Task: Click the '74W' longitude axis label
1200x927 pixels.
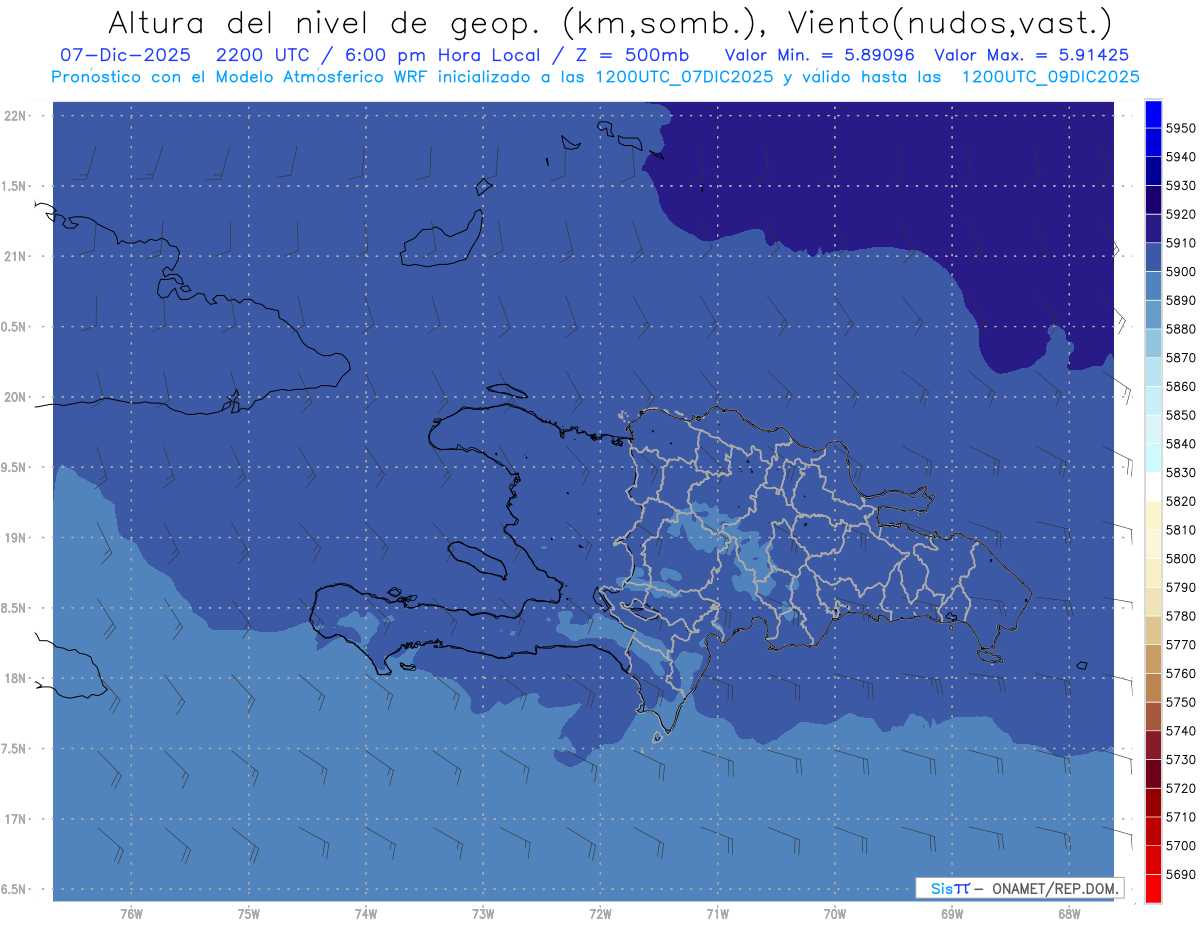Action: tap(366, 914)
